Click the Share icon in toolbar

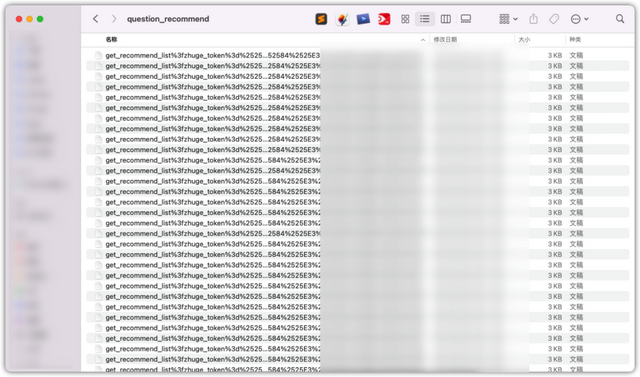533,19
